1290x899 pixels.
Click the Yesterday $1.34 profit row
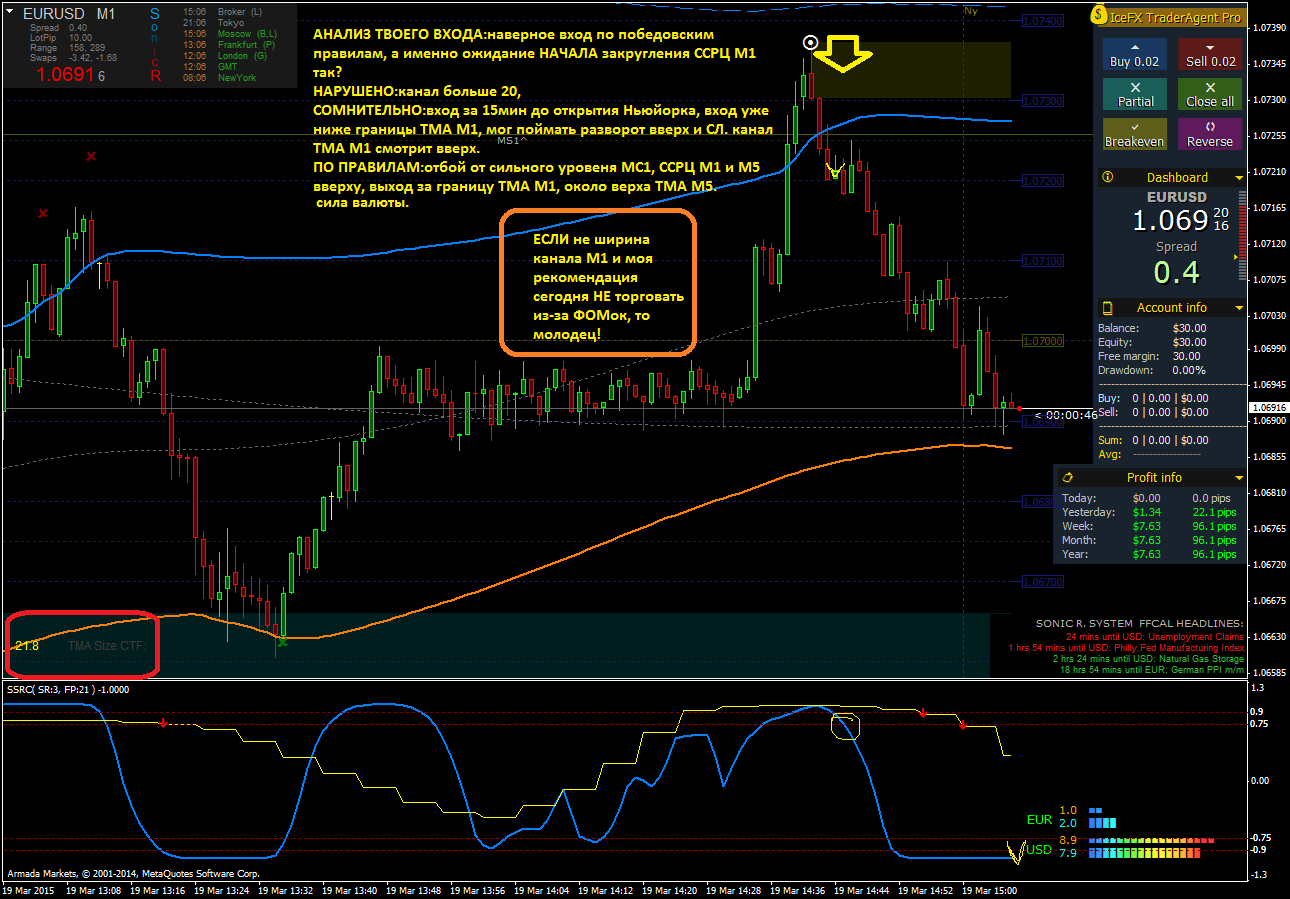1150,512
